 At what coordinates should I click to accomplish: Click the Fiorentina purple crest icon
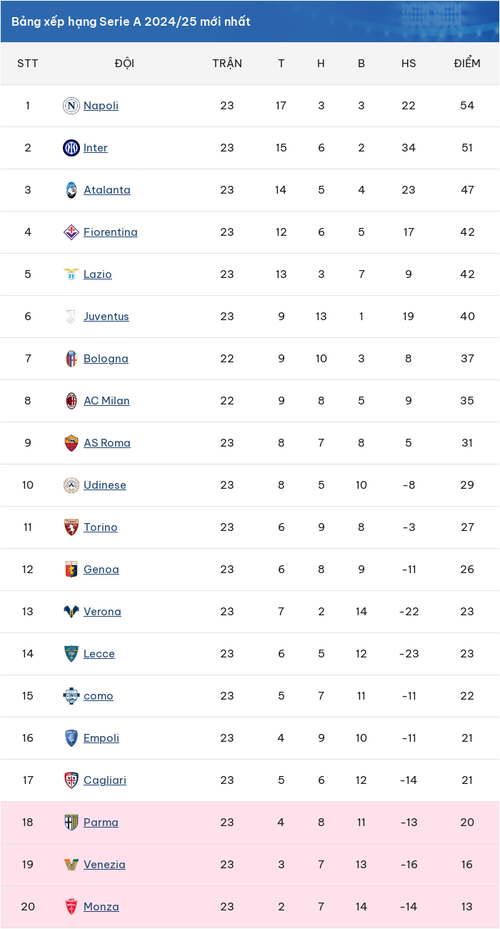tap(71, 232)
